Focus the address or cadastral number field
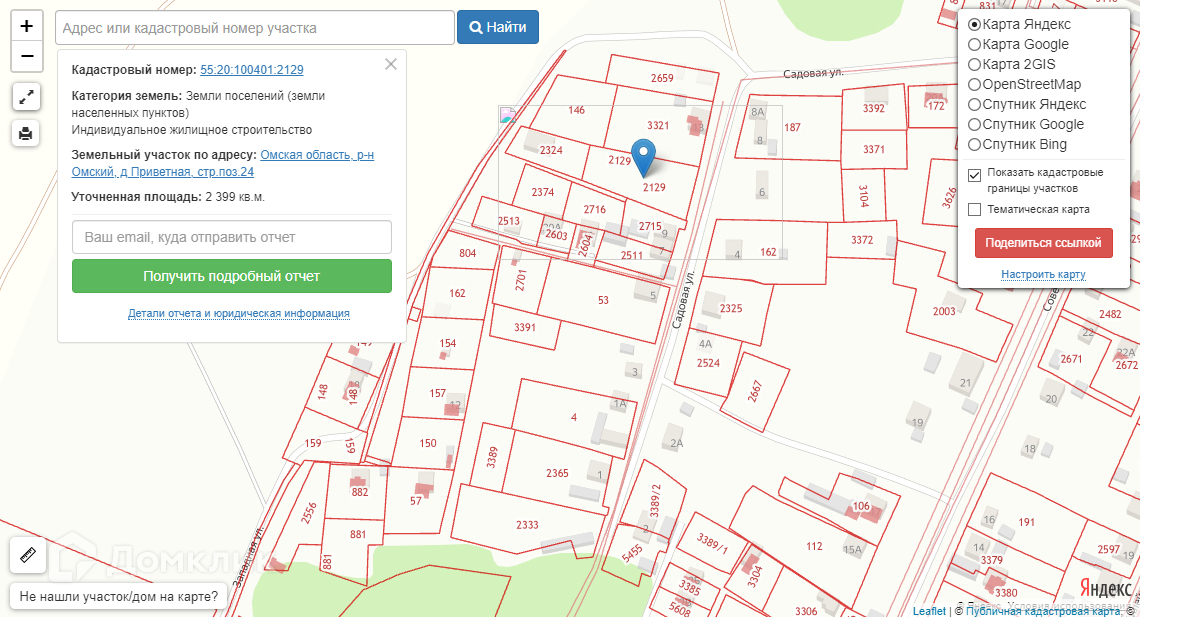The height and width of the screenshot is (617, 1194). click(x=255, y=28)
